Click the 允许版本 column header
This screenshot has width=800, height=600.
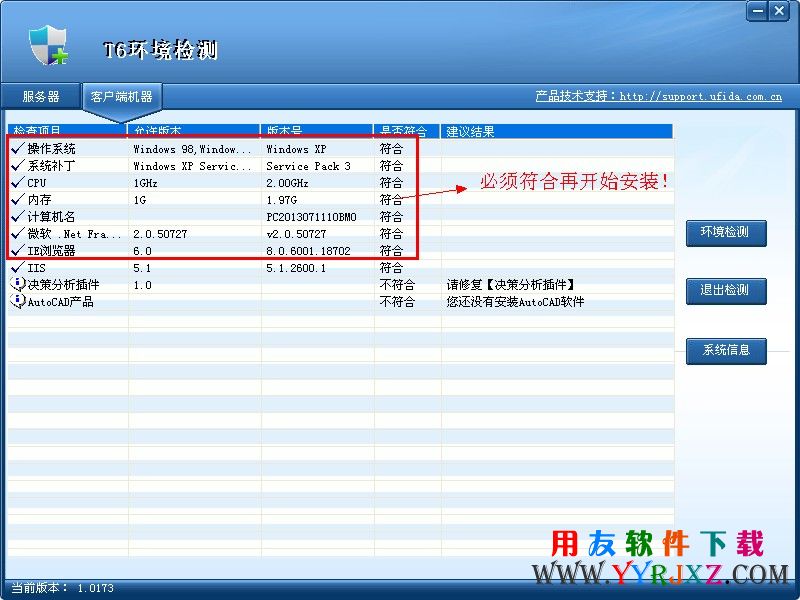pyautogui.click(x=194, y=131)
